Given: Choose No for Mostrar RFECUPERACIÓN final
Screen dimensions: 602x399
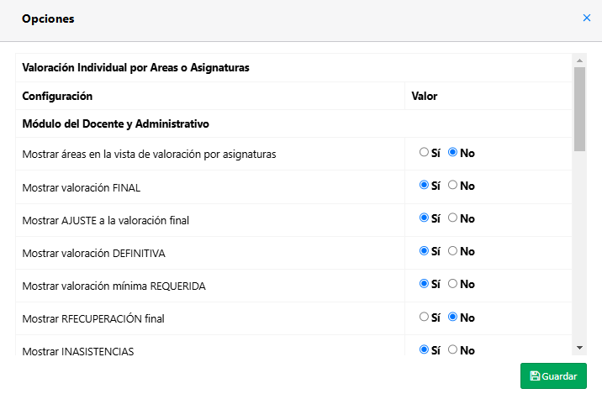Looking at the screenshot, I should (453, 317).
